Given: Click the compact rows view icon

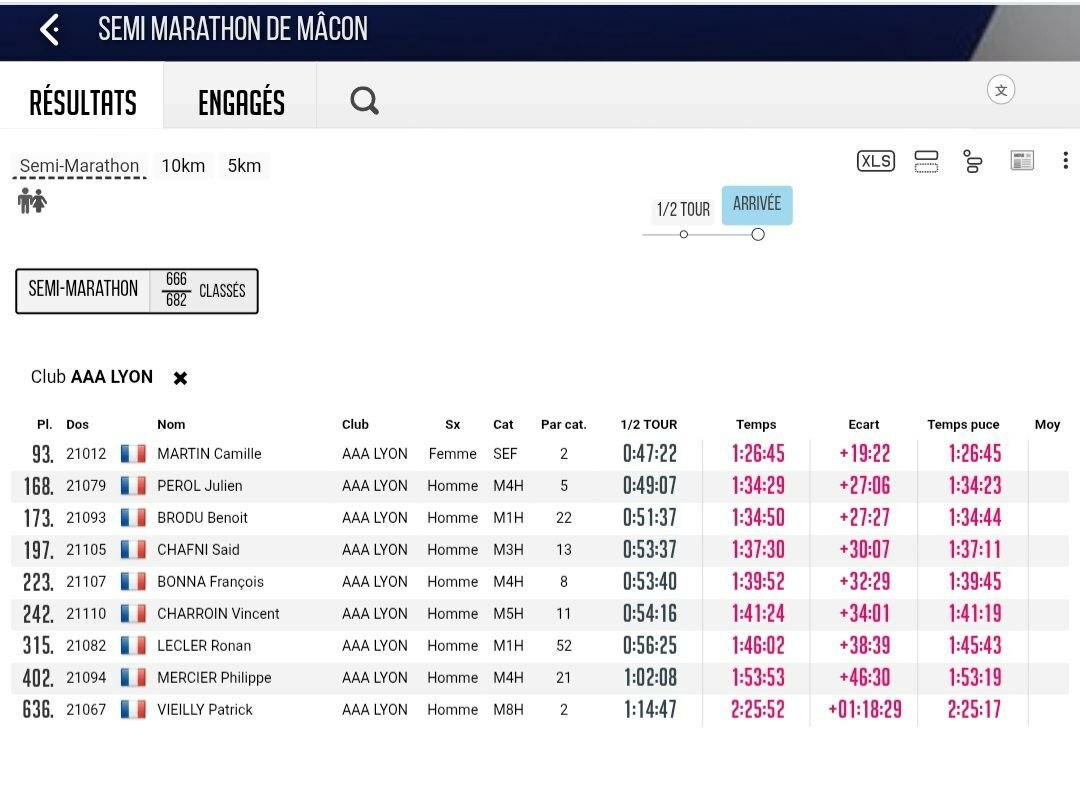Looking at the screenshot, I should tap(926, 162).
